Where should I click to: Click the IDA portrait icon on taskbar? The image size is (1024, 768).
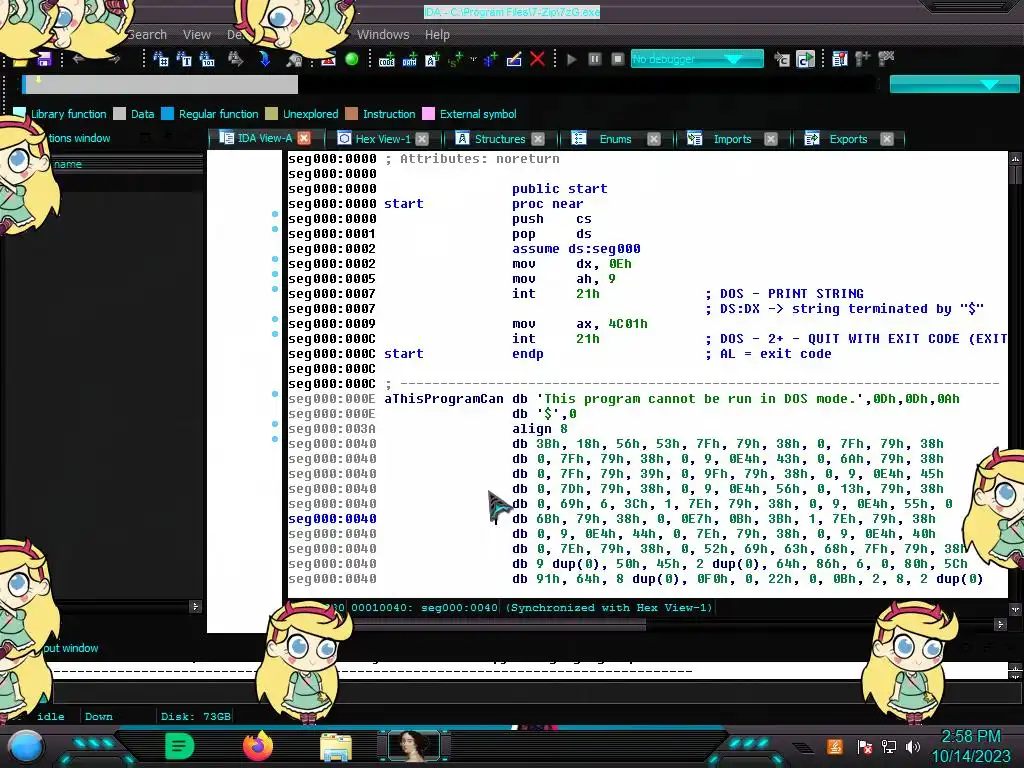[x=413, y=746]
